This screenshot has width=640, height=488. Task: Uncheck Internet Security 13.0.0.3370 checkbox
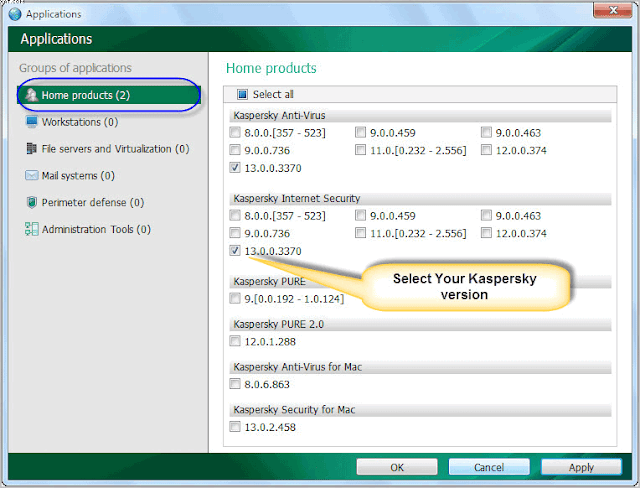235,251
